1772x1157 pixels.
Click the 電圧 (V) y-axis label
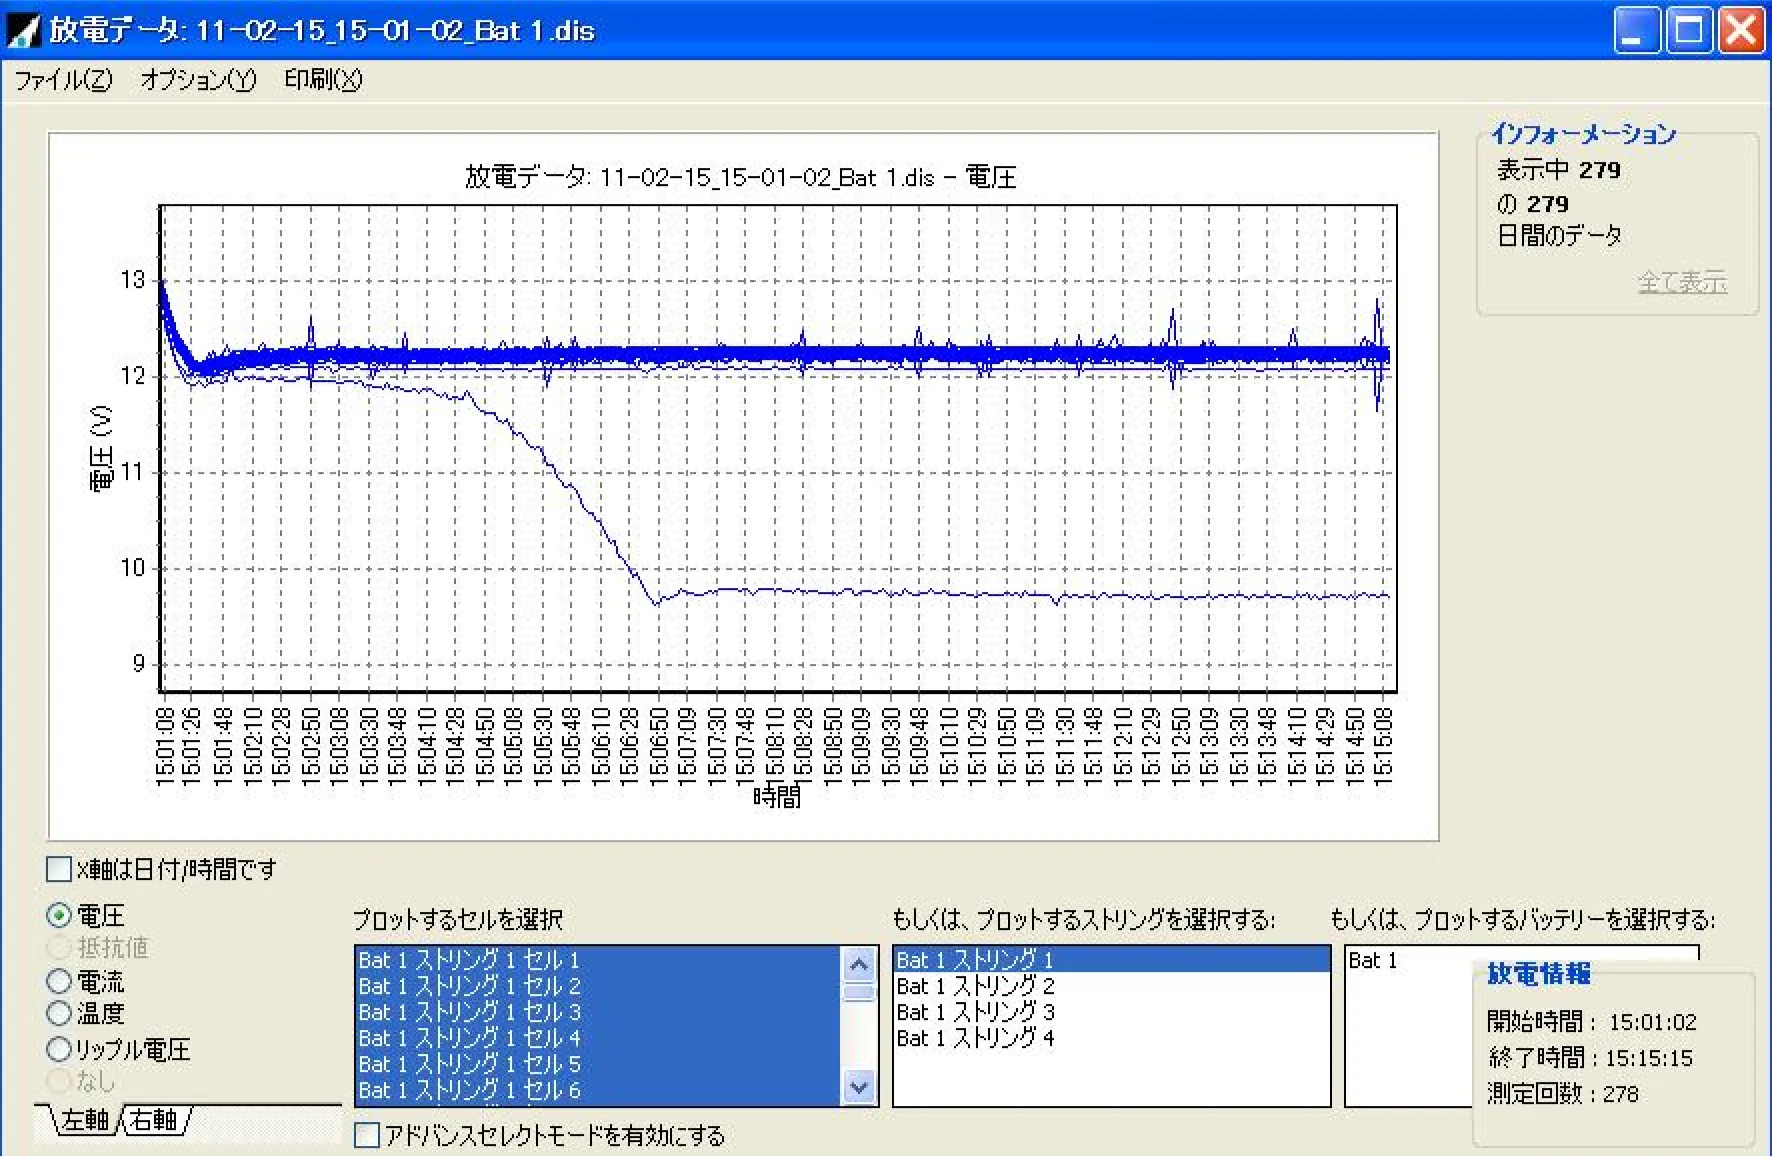pos(102,448)
